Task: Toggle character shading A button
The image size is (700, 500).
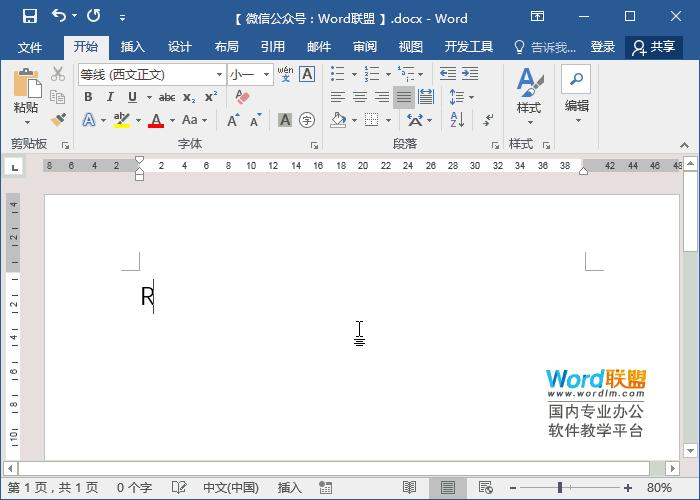Action: [285, 120]
